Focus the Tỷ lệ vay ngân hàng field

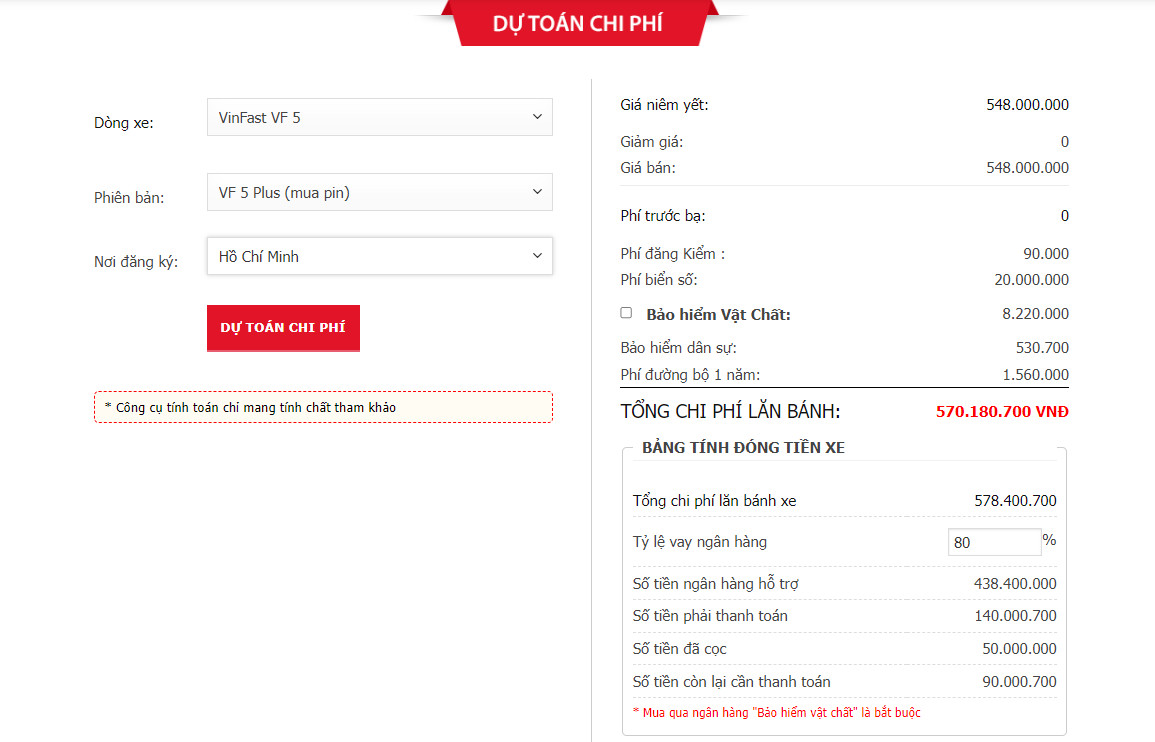pyautogui.click(x=993, y=542)
